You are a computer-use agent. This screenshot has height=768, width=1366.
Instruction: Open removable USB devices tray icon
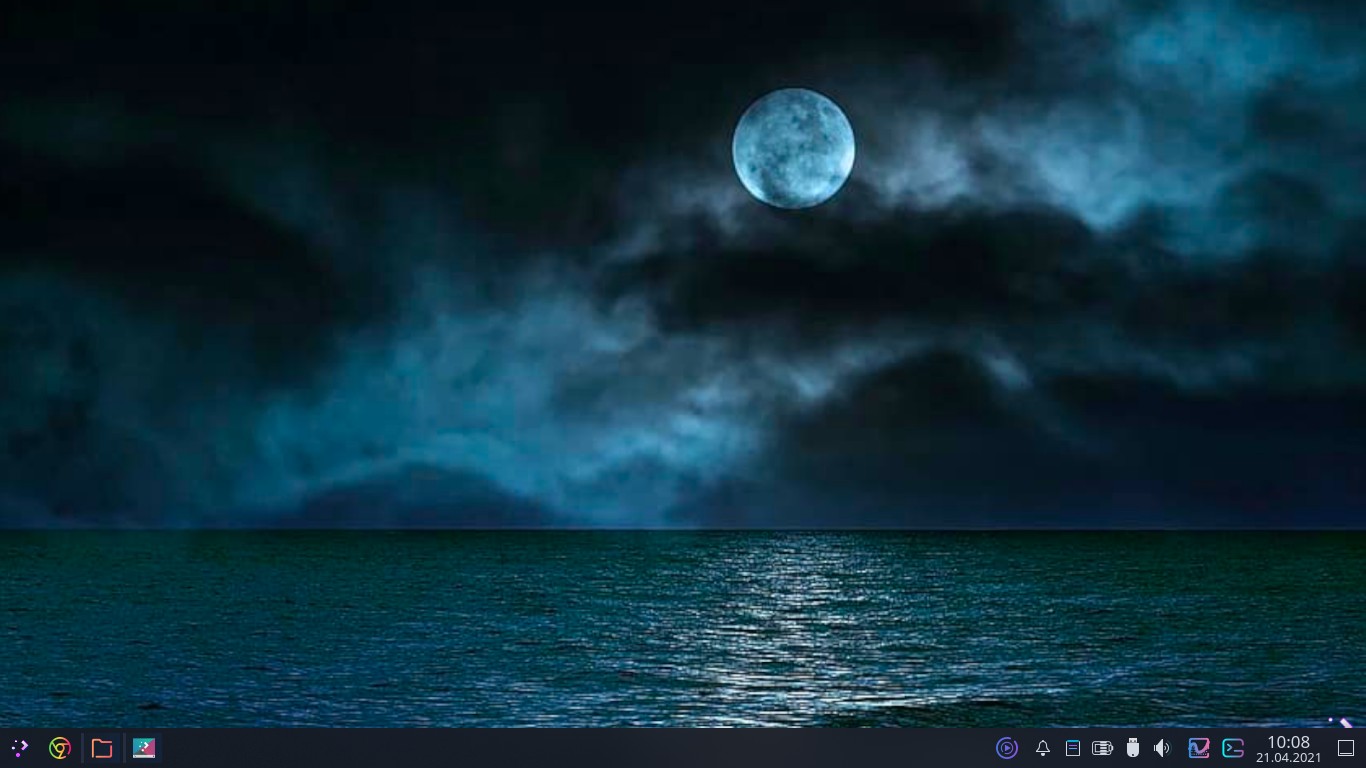point(1133,748)
